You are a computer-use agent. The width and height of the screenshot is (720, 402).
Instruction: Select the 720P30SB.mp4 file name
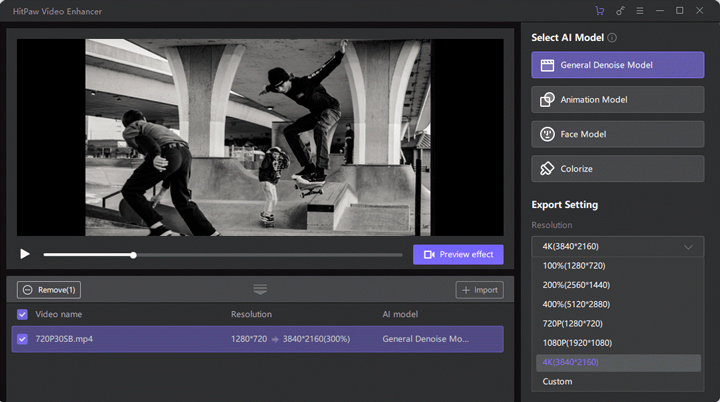[64, 339]
